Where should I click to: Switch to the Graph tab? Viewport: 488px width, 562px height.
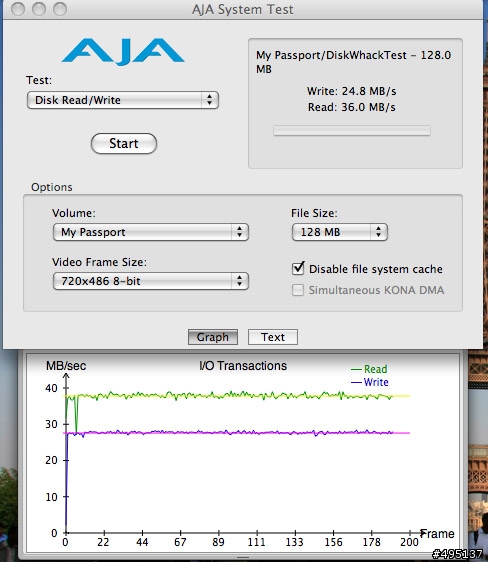212,337
